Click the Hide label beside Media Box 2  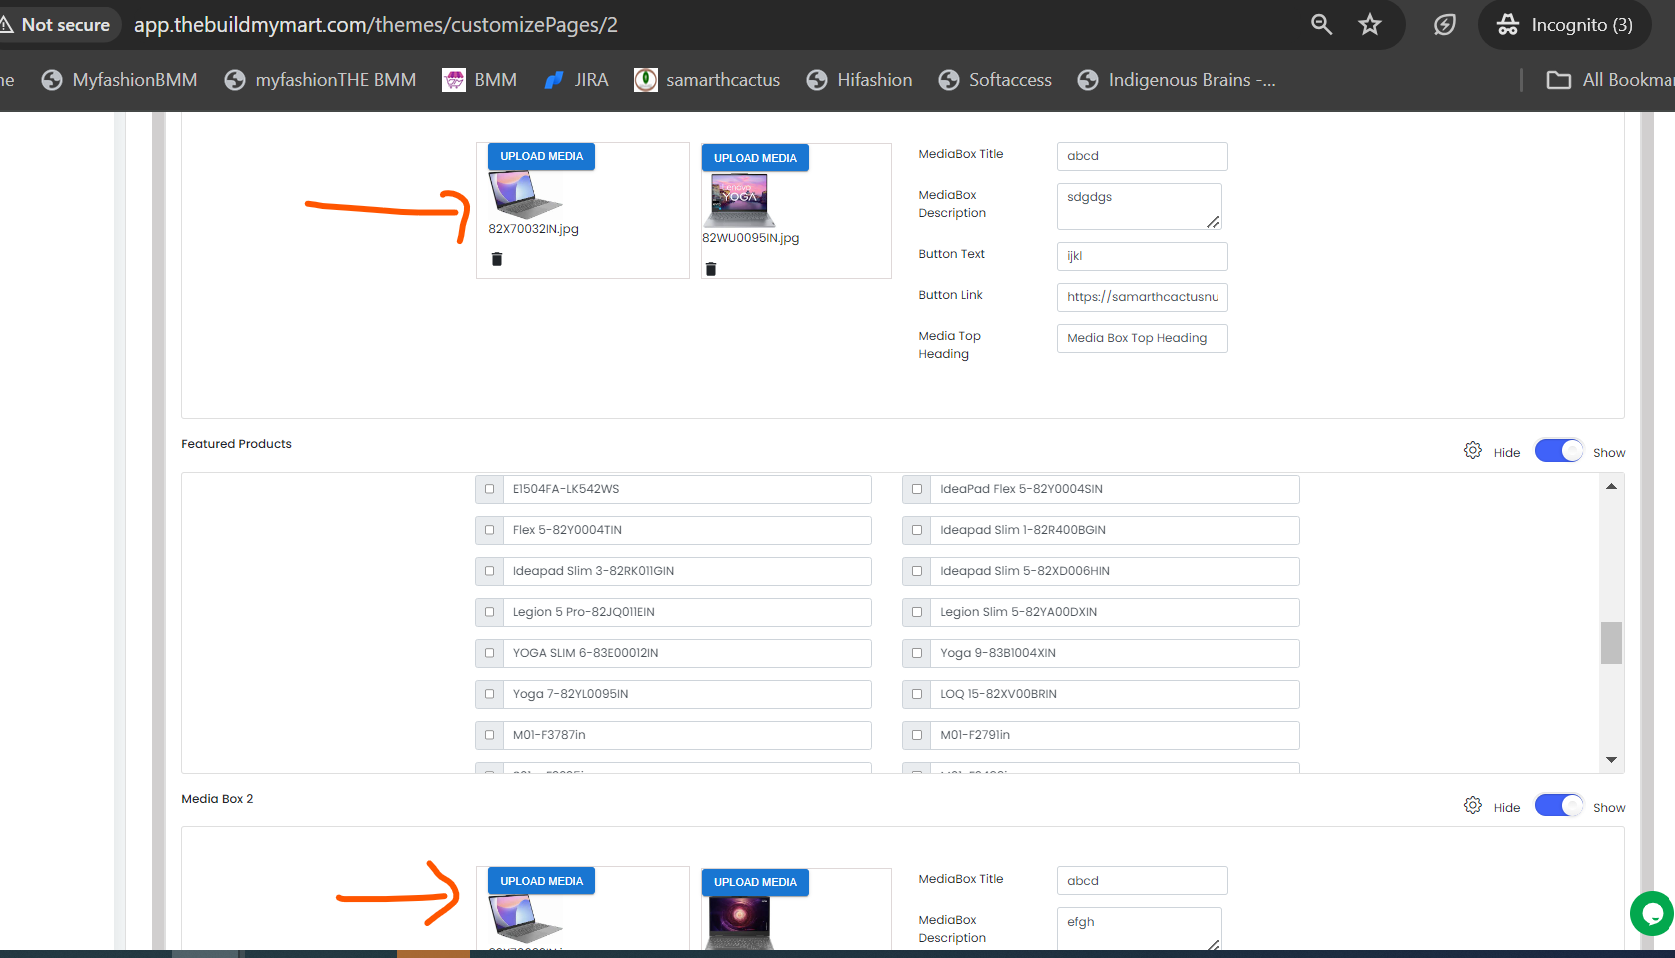click(1507, 808)
